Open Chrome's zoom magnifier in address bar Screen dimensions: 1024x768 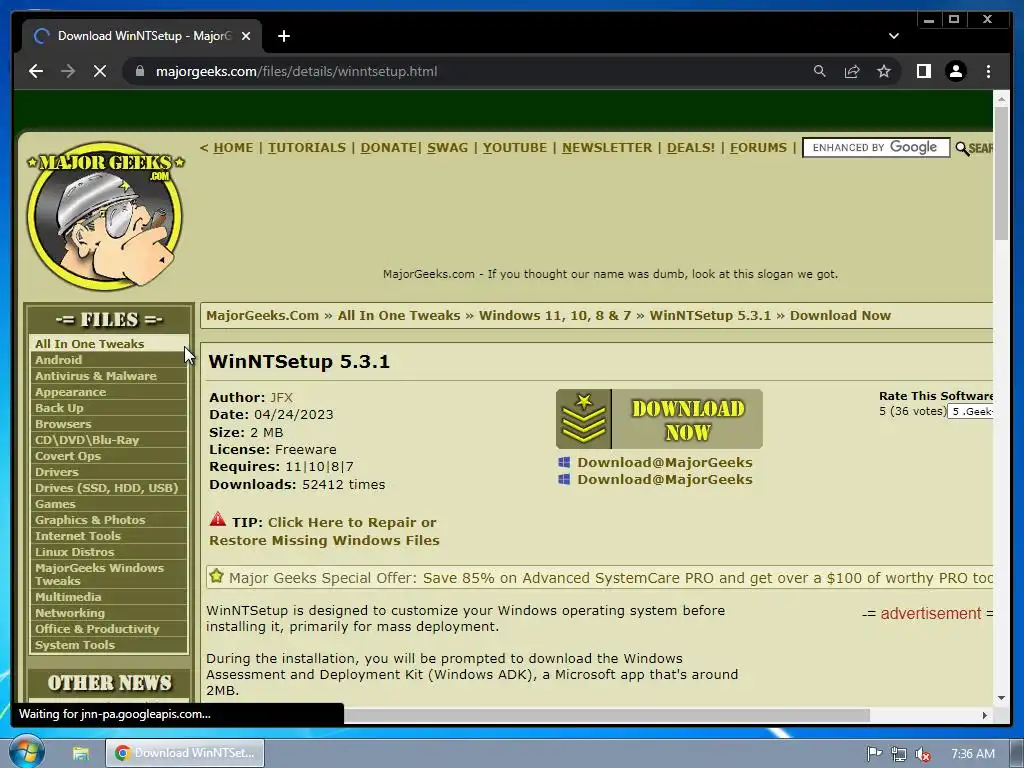820,71
